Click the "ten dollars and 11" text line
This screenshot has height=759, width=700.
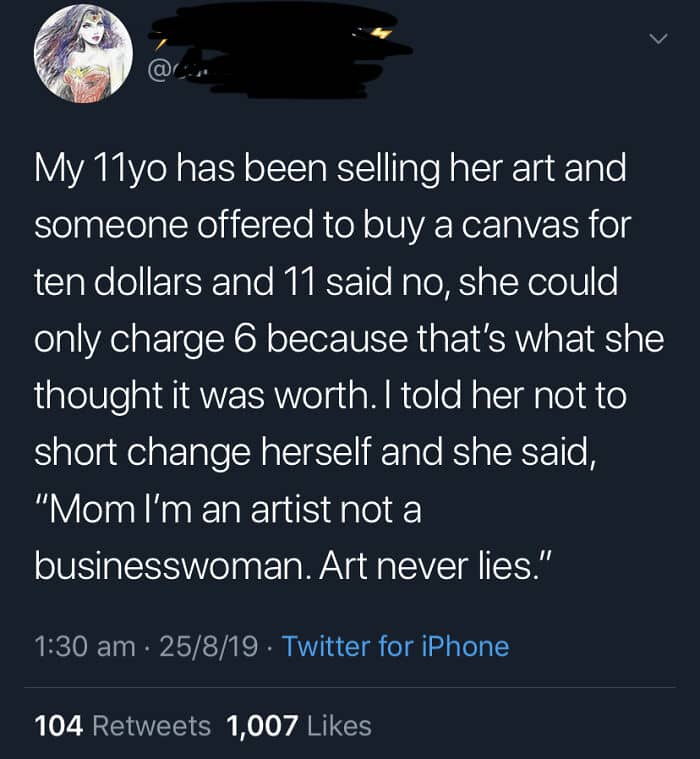coord(326,282)
